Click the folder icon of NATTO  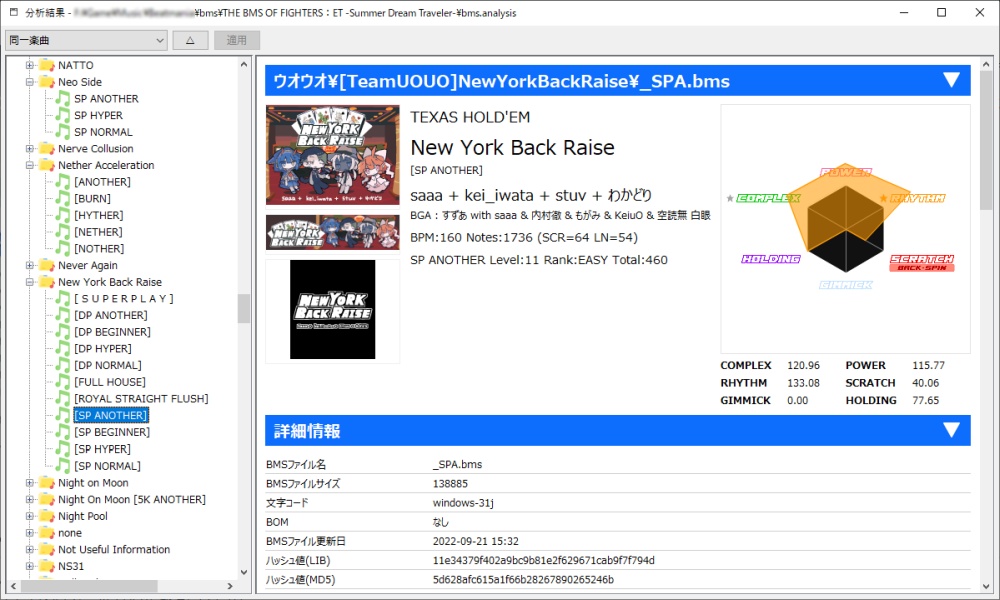[47, 65]
